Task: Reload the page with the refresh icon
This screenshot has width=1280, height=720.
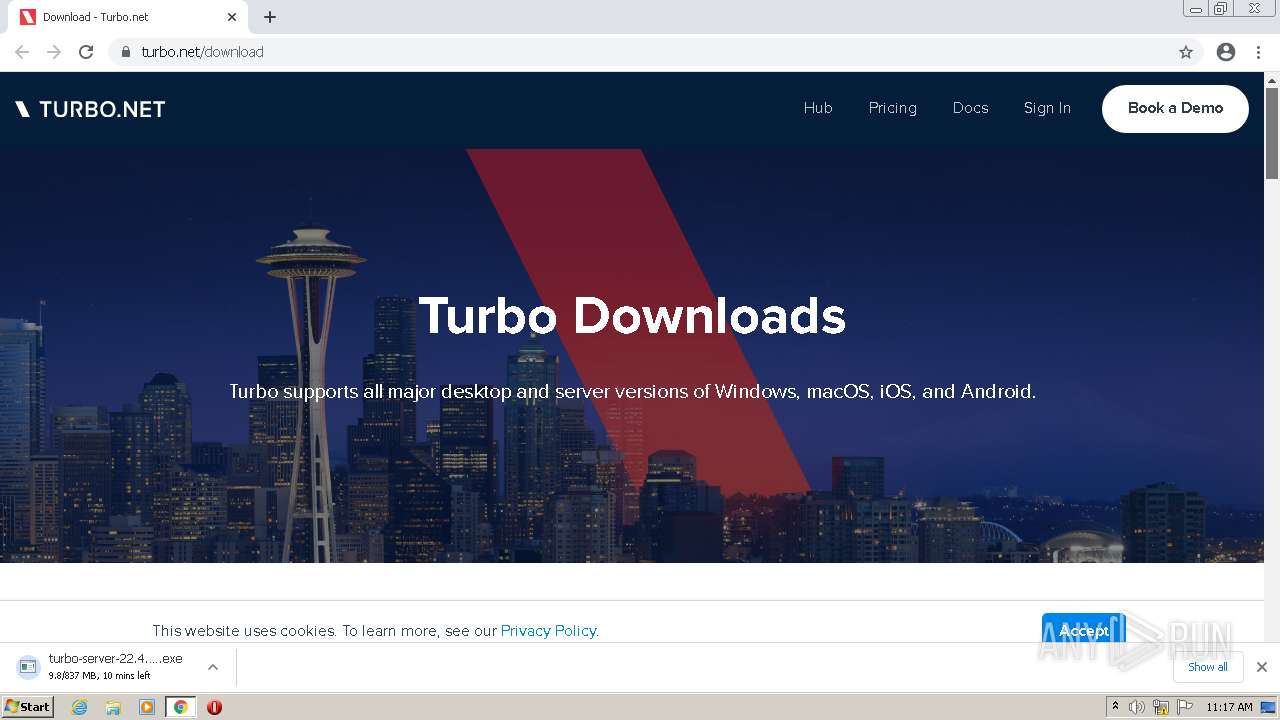Action: [86, 52]
